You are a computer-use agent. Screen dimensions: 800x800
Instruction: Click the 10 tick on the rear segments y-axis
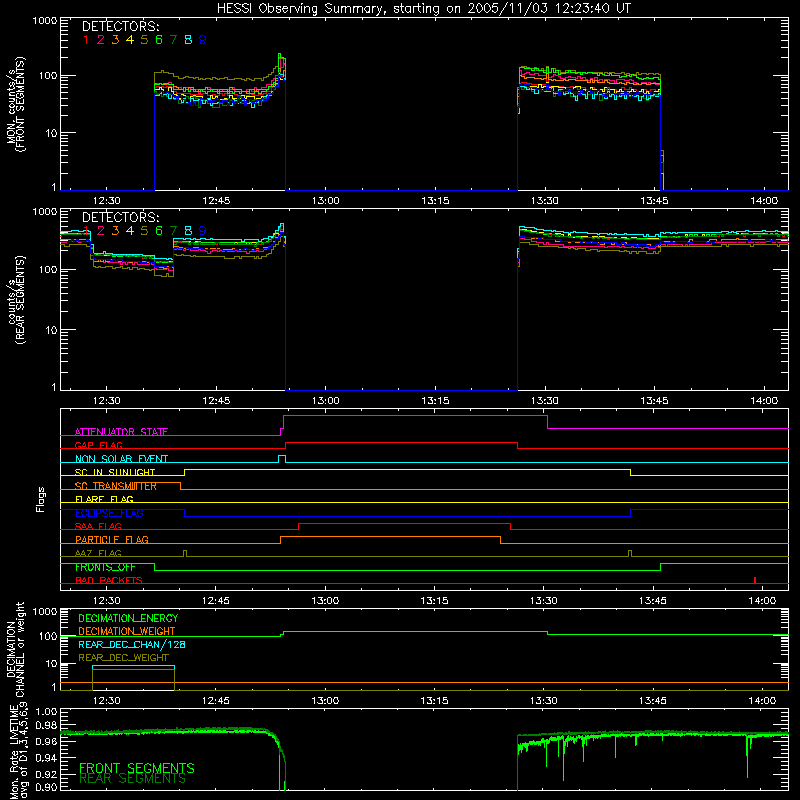click(x=51, y=331)
